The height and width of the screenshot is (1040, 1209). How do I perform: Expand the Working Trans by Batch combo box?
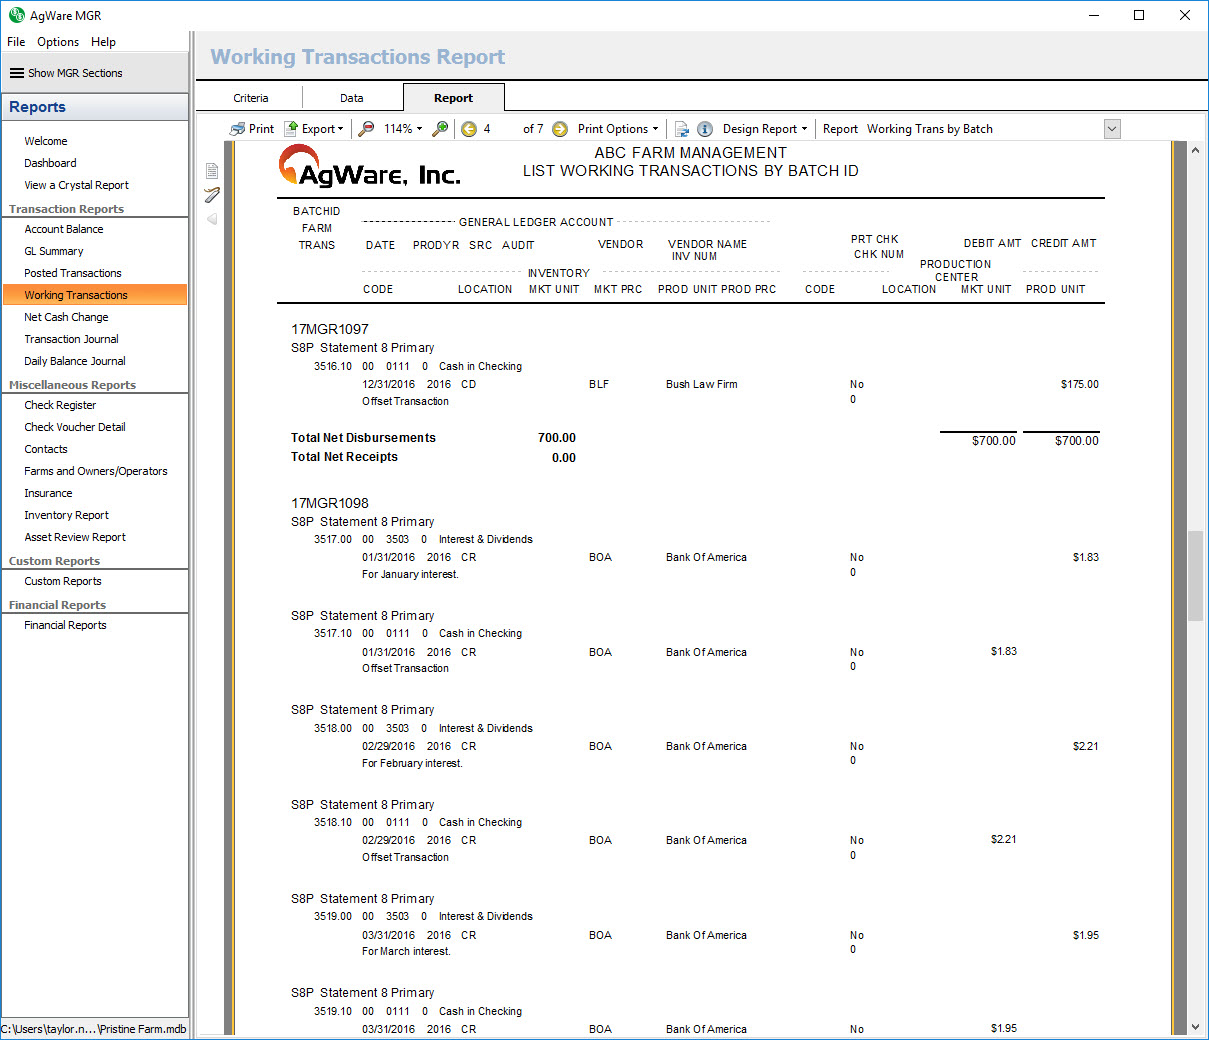tap(1112, 129)
